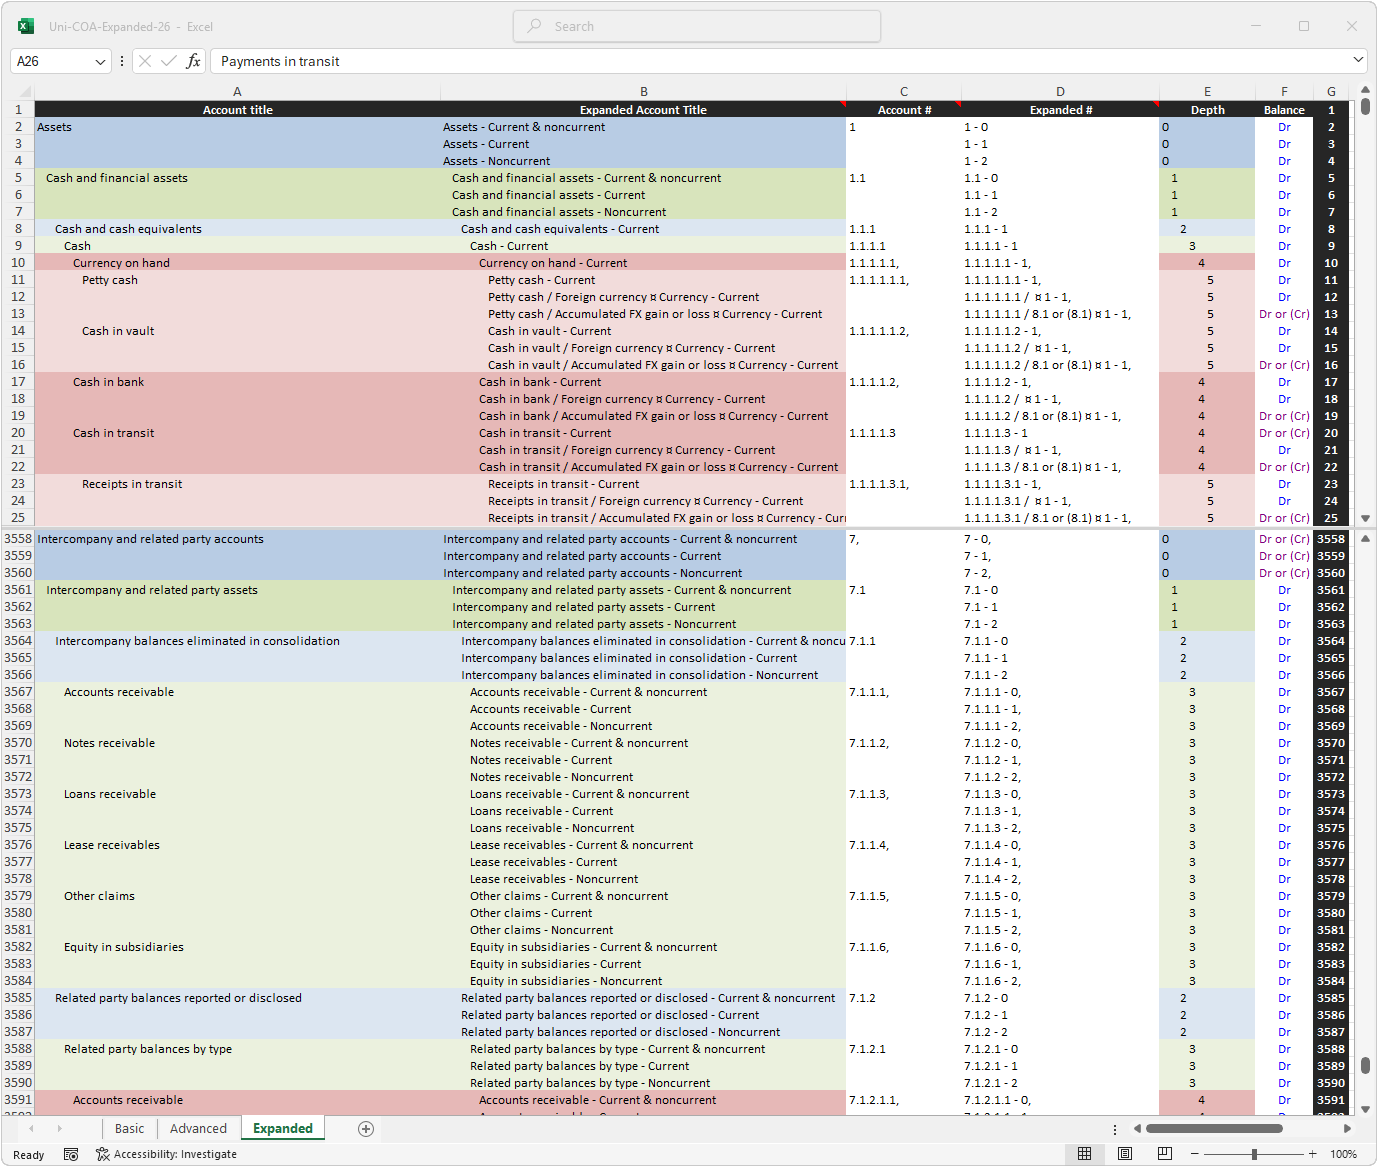Confirm entry with checkmark icon
The width and height of the screenshot is (1378, 1167).
(x=169, y=61)
